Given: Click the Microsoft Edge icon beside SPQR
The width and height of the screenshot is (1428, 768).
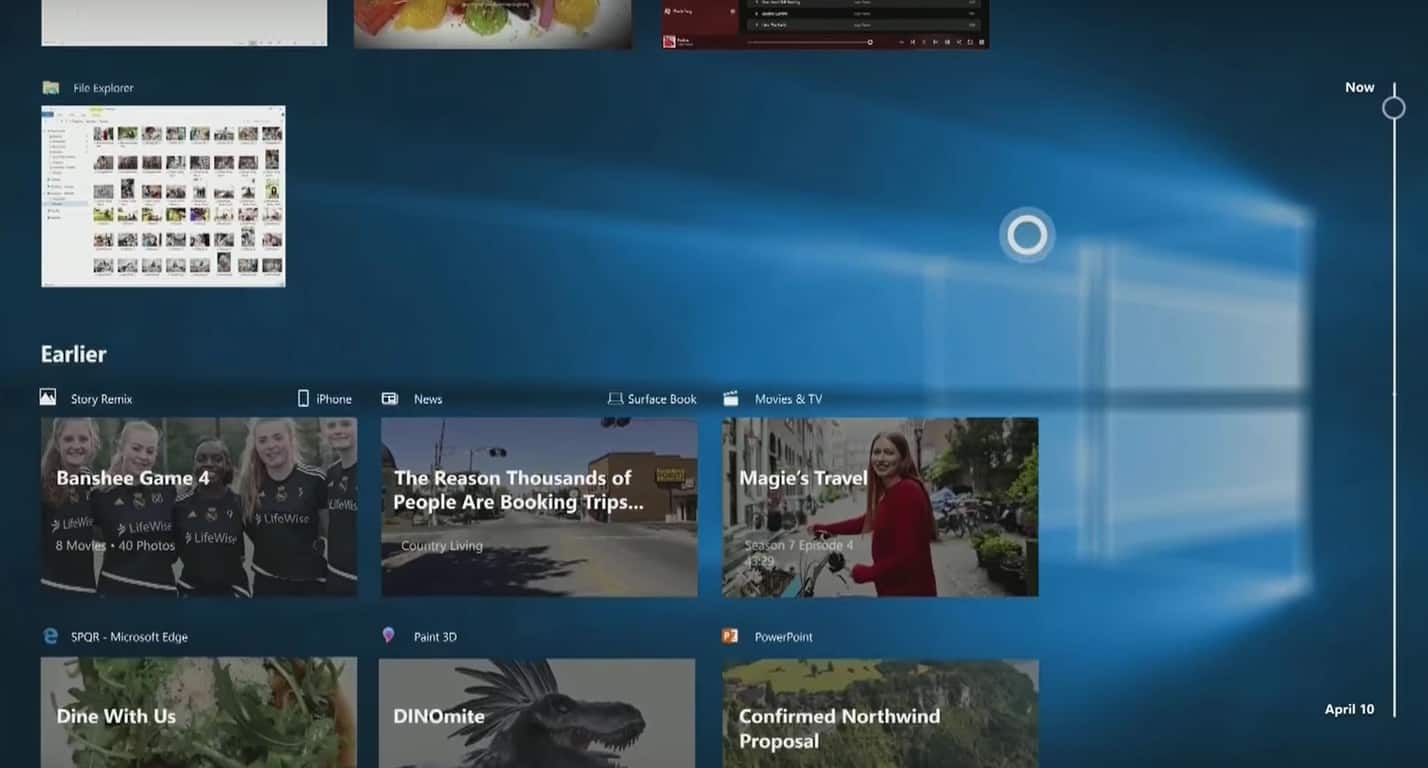Looking at the screenshot, I should [50, 636].
